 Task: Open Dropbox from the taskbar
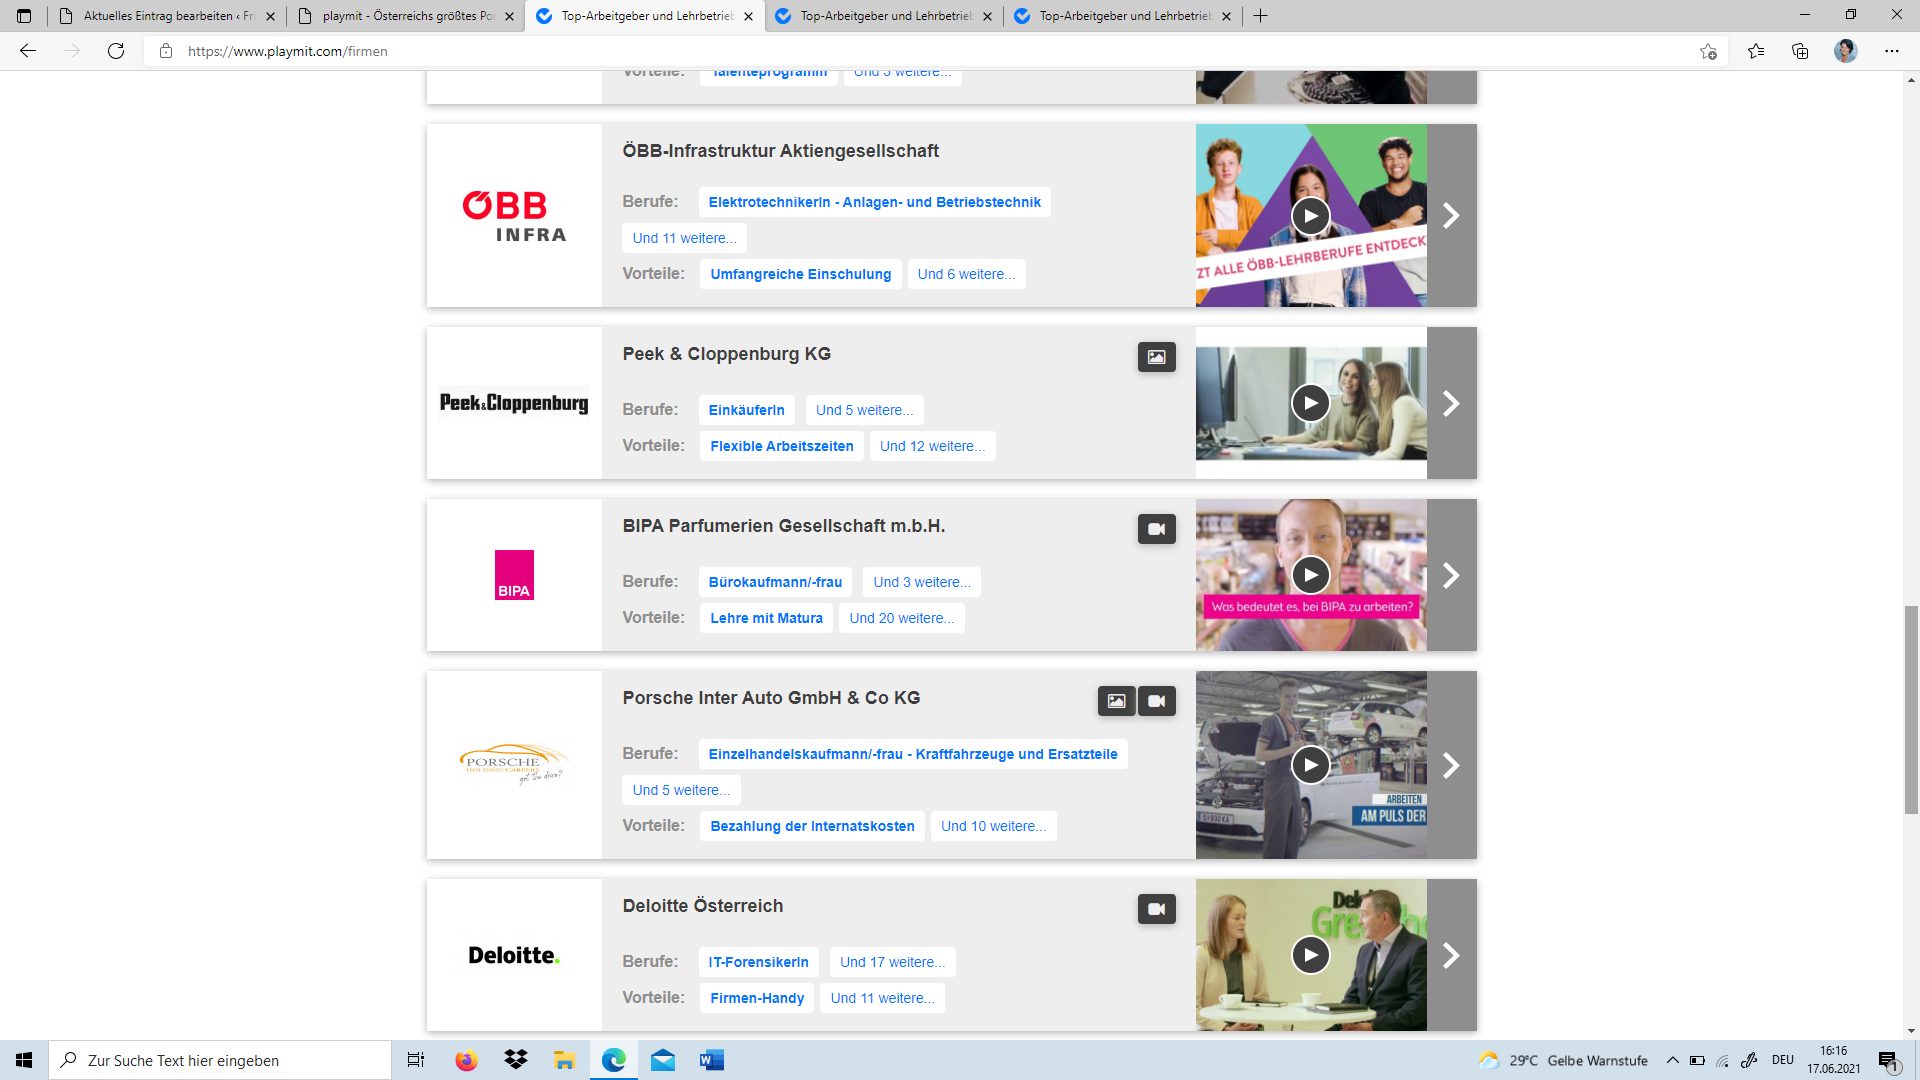coord(516,1060)
